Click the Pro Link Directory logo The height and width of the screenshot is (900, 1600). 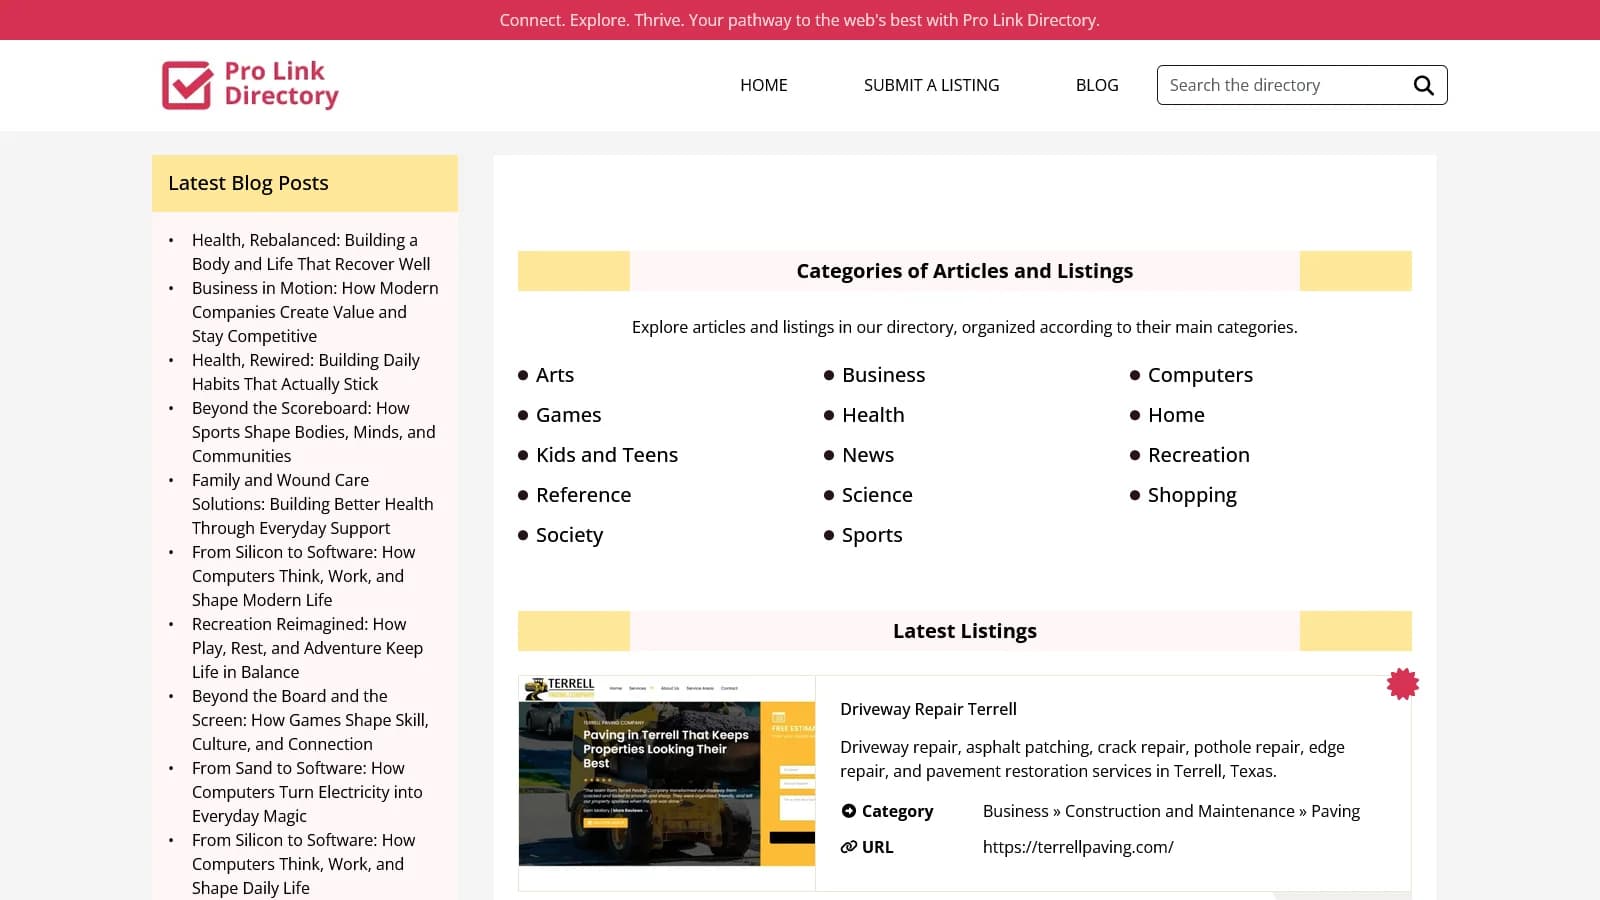tap(250, 85)
